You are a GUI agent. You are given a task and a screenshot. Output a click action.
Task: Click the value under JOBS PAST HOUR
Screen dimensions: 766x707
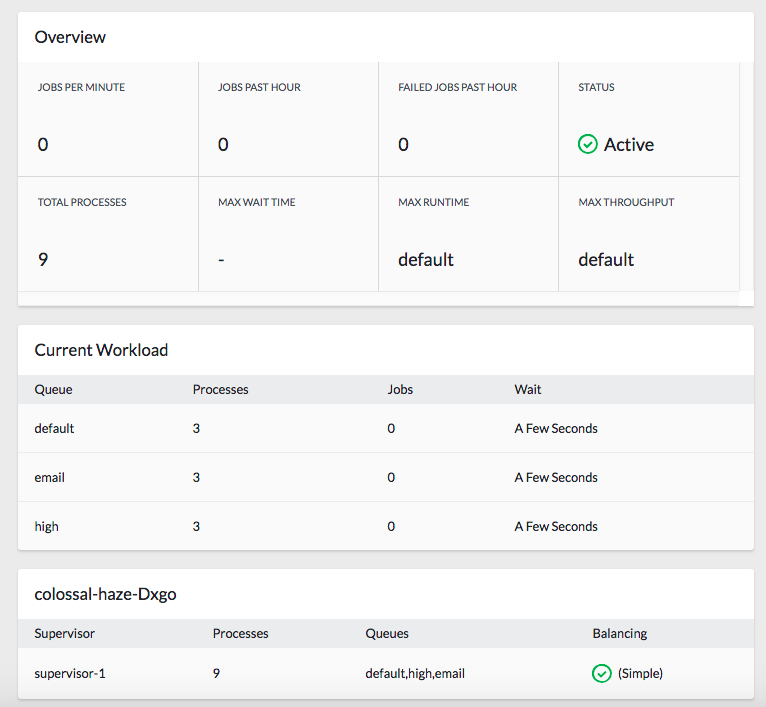coord(223,145)
